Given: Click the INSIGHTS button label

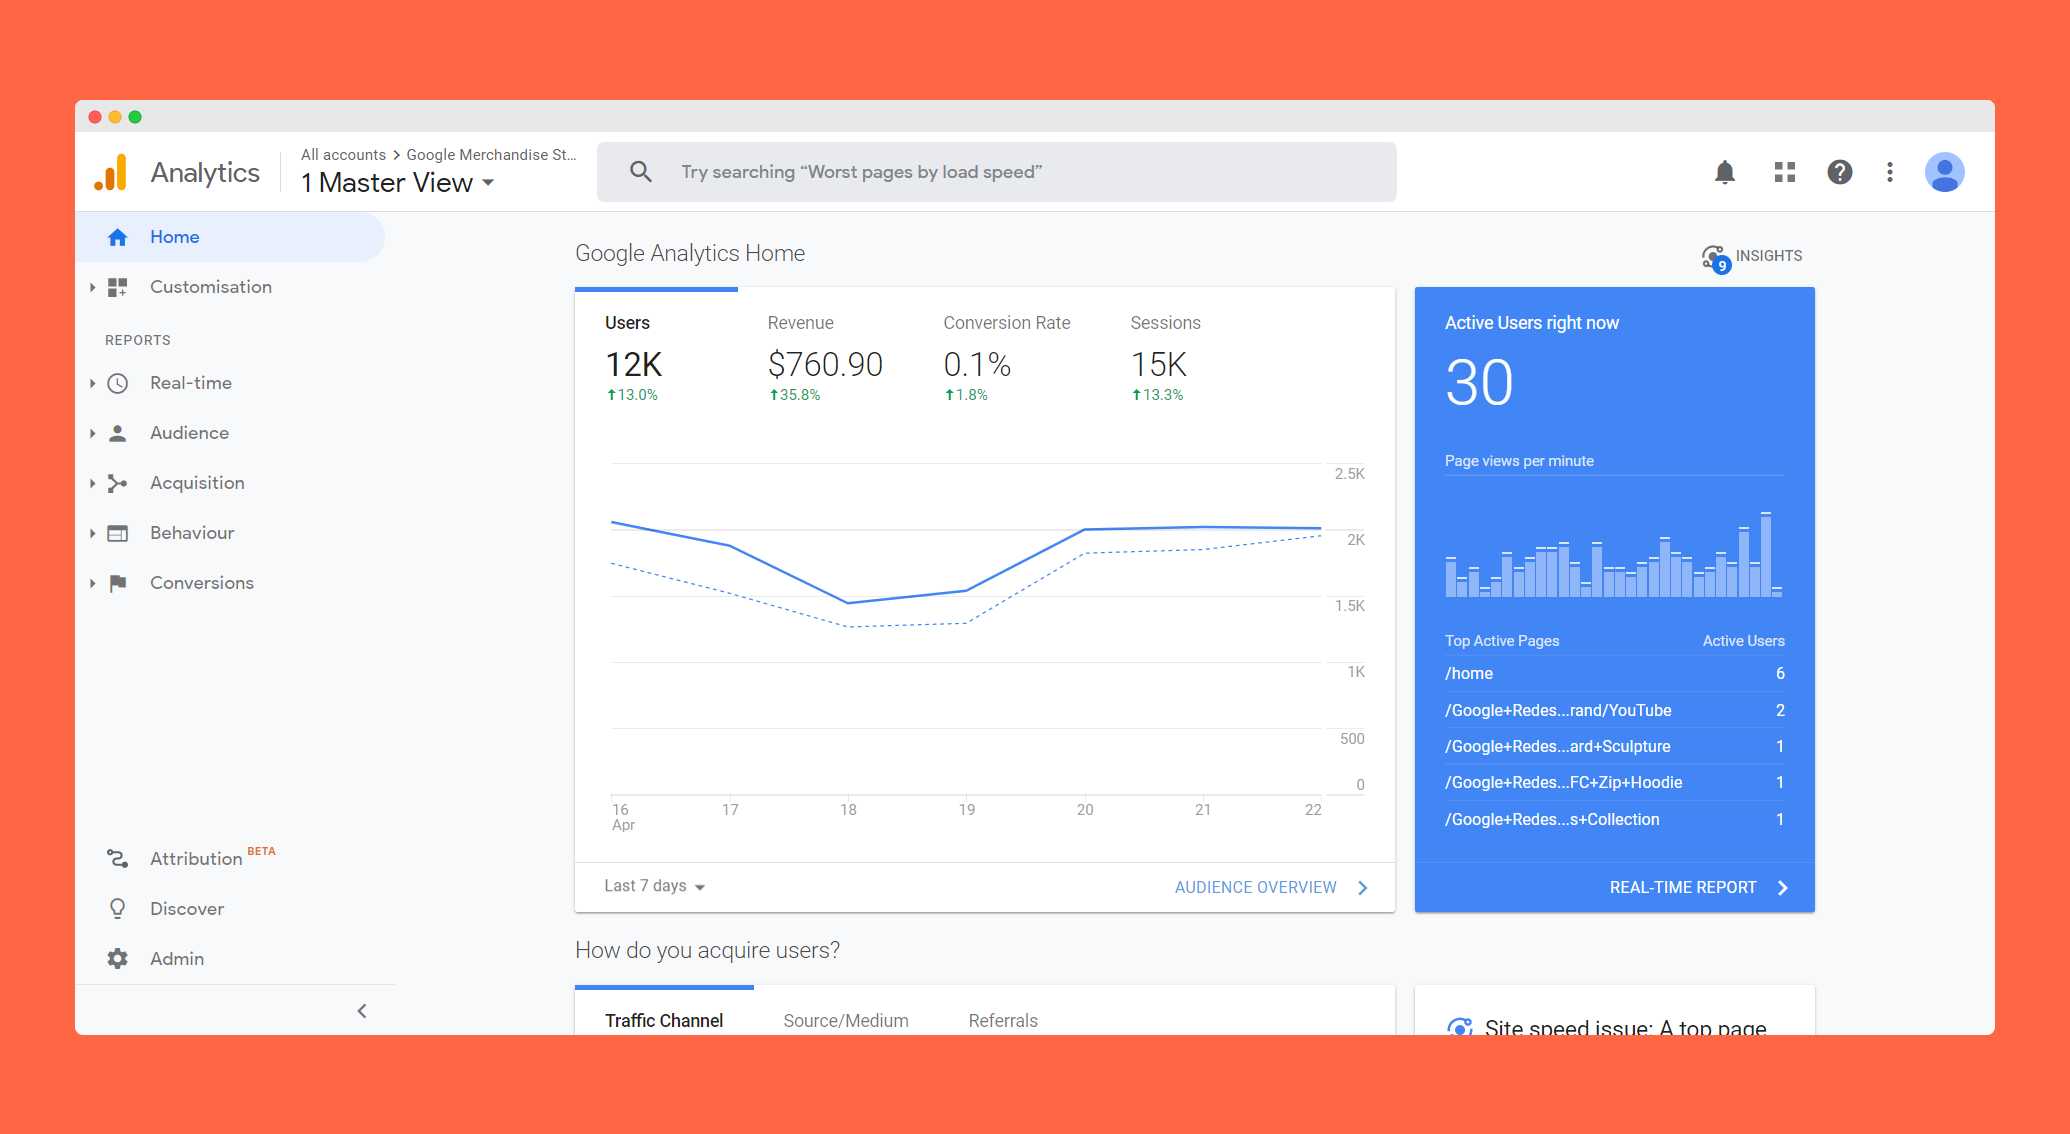Looking at the screenshot, I should [x=1768, y=256].
